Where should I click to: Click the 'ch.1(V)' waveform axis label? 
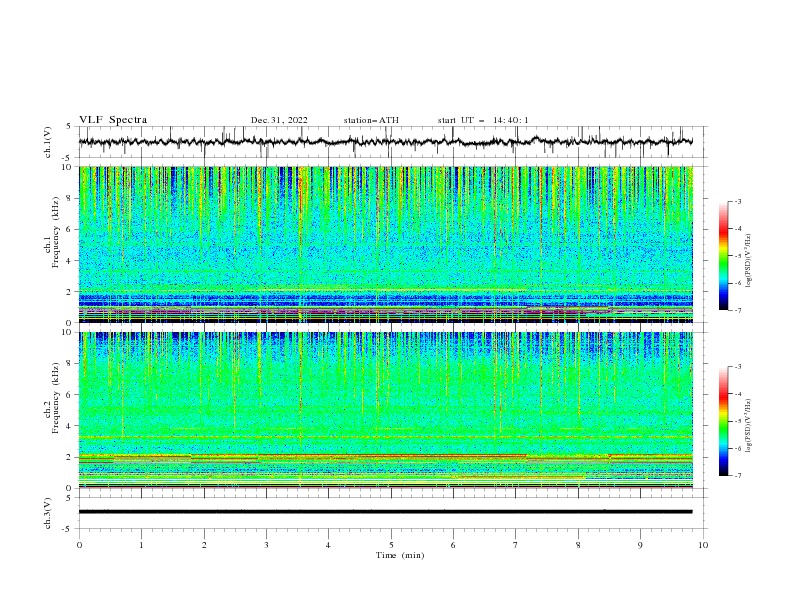[x=48, y=142]
